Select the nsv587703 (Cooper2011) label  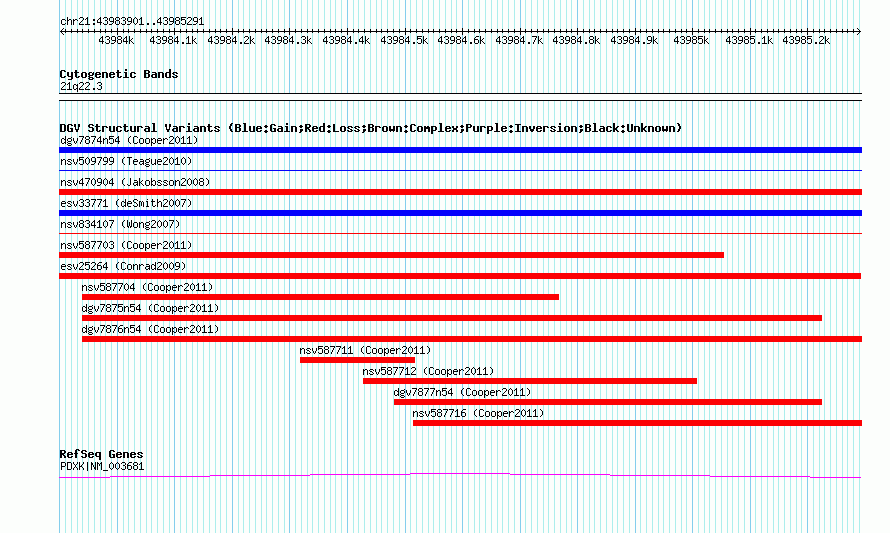tap(126, 245)
